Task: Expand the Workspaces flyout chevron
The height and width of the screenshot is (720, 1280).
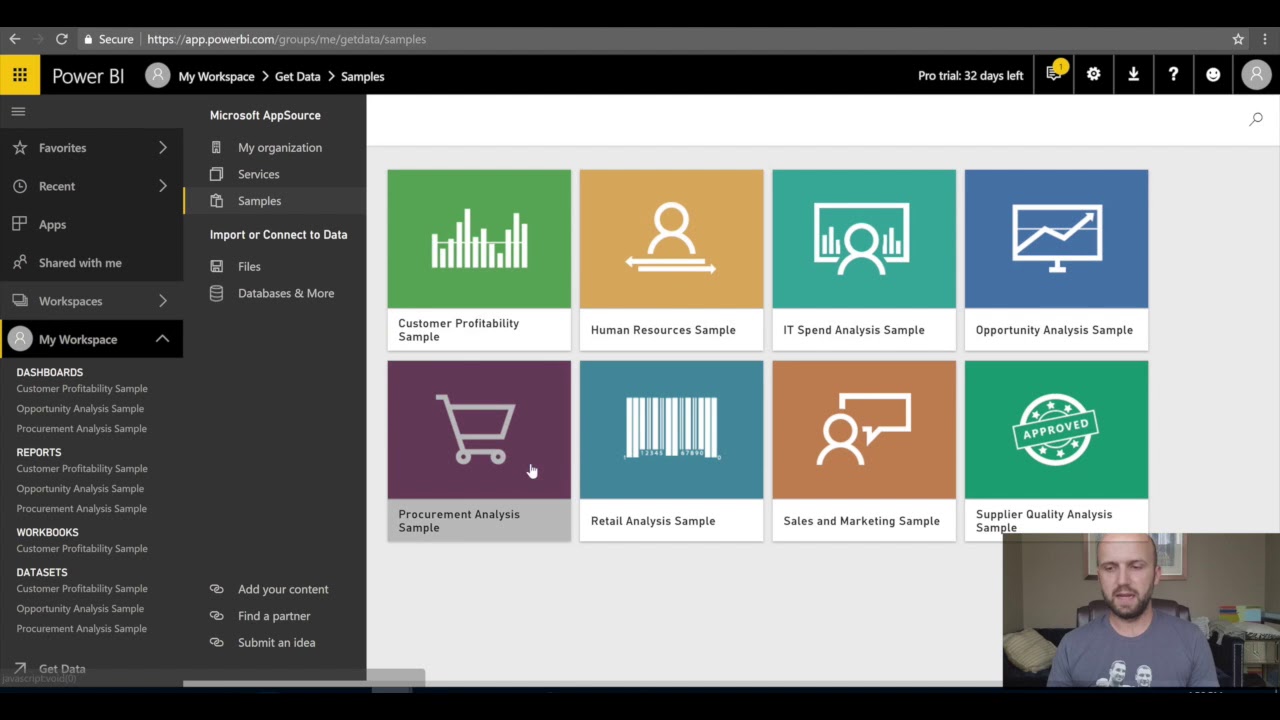Action: (163, 300)
